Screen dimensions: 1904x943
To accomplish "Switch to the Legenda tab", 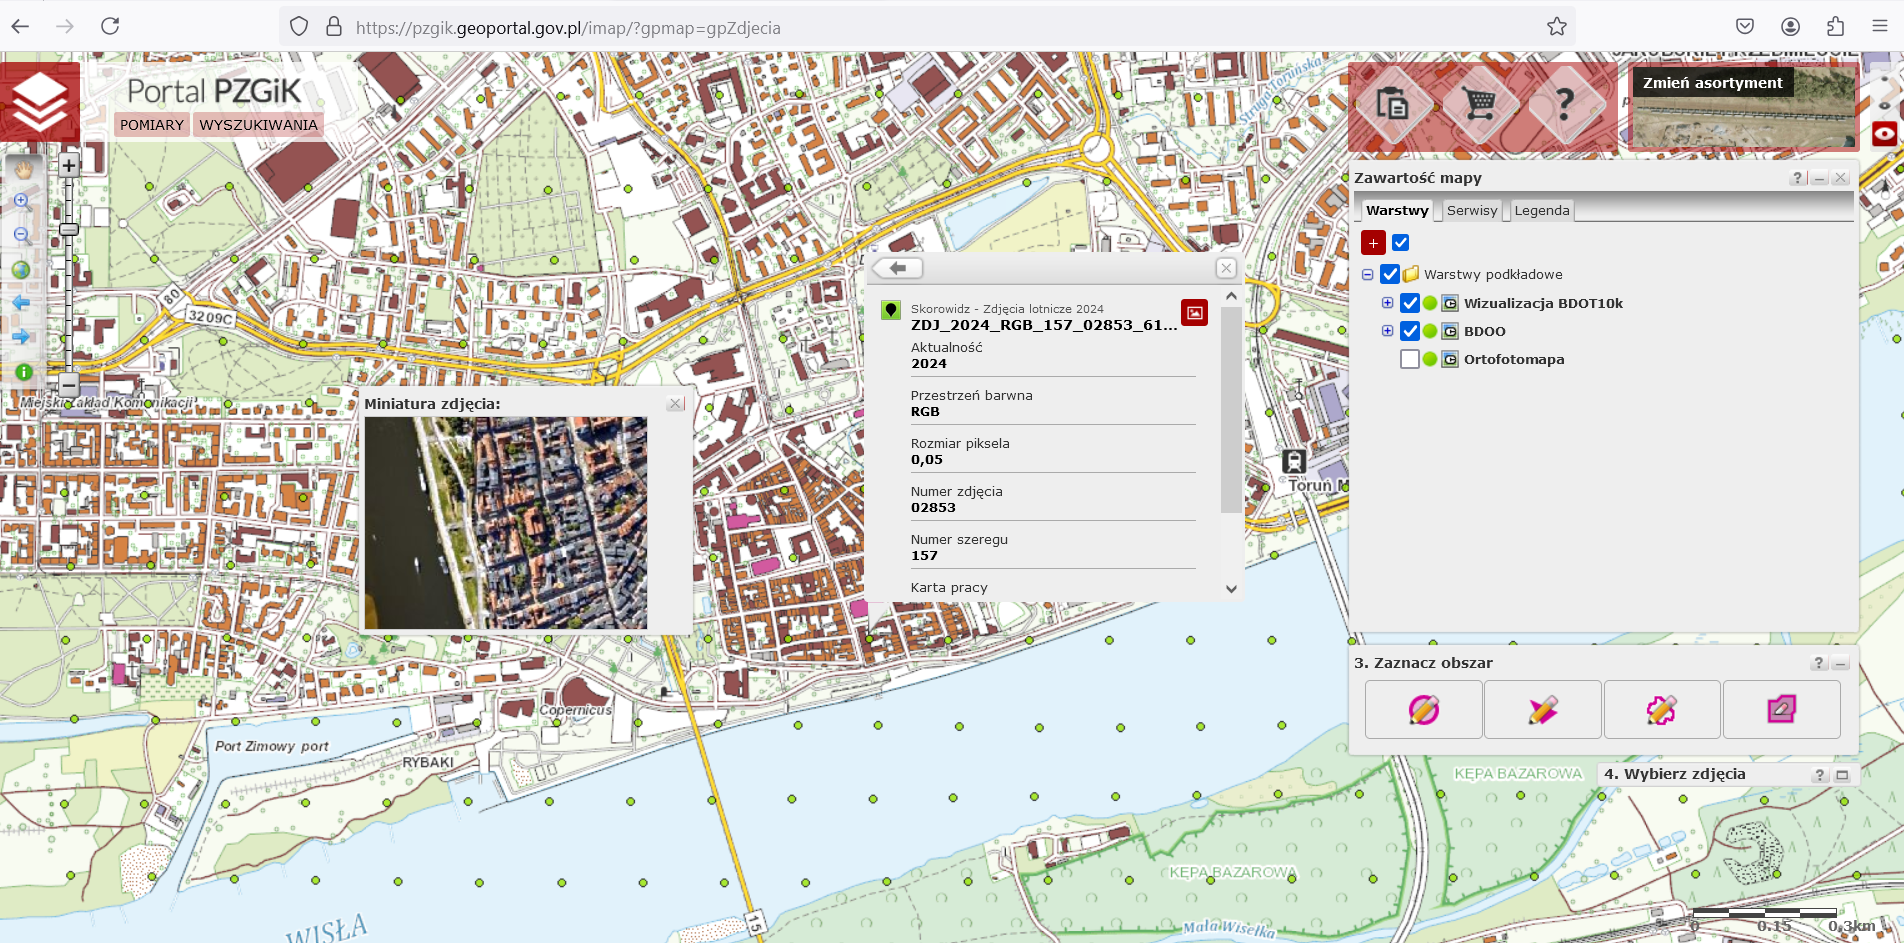I will [x=1541, y=211].
